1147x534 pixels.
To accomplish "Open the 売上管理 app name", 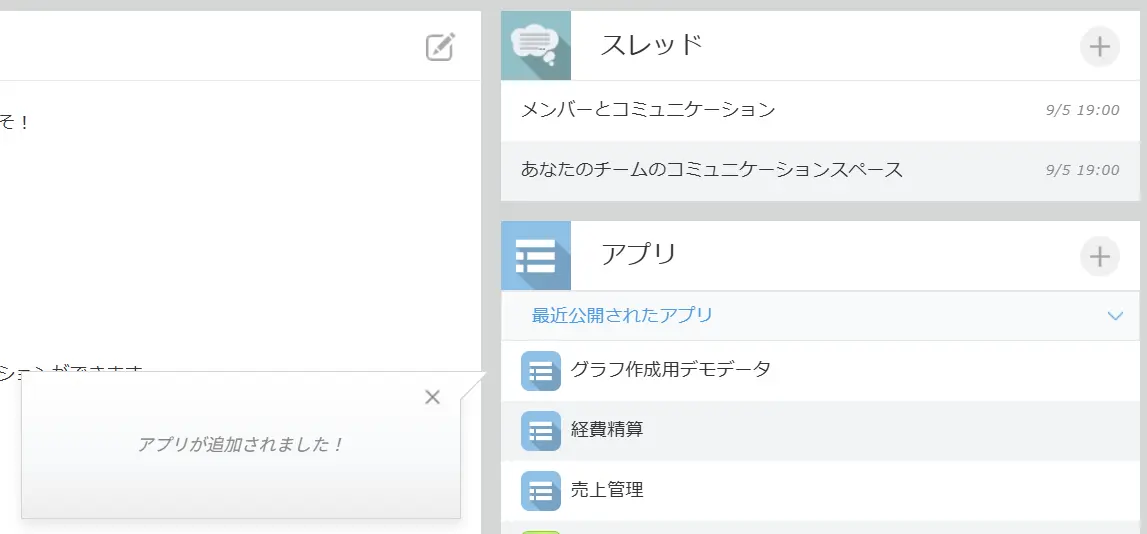I will click(x=606, y=490).
